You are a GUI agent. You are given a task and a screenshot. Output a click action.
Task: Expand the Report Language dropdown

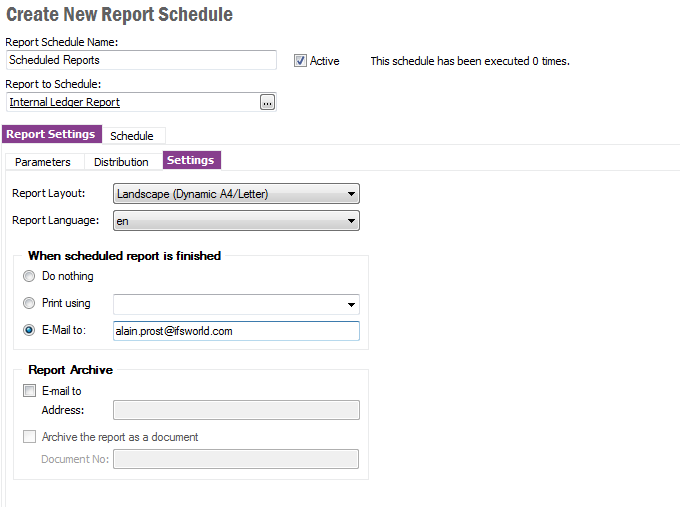(x=236, y=220)
